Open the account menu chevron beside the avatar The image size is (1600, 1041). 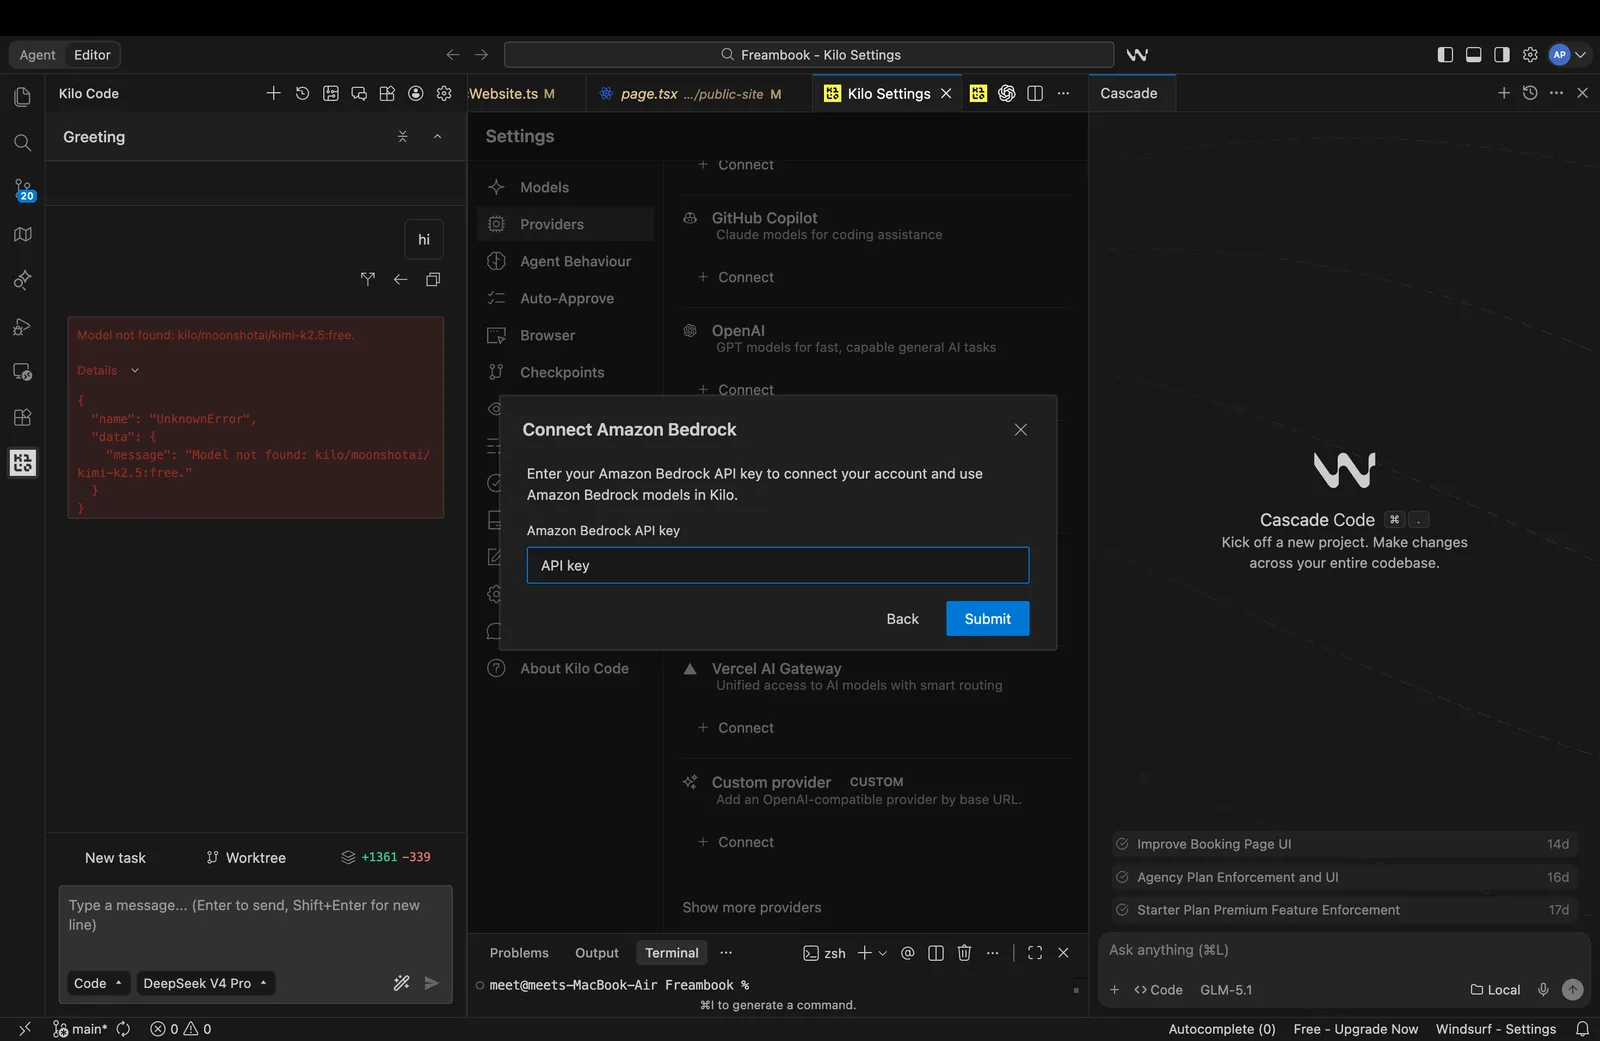[1581, 55]
